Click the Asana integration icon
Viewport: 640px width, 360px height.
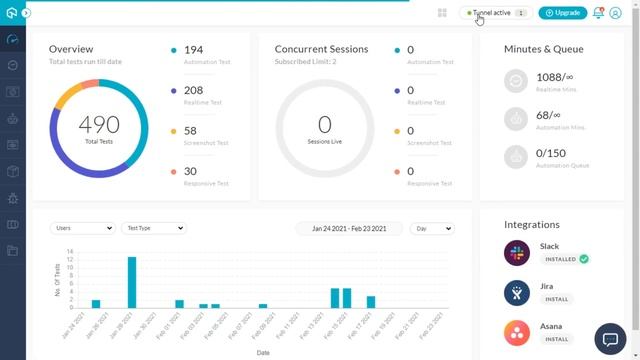pos(517,333)
